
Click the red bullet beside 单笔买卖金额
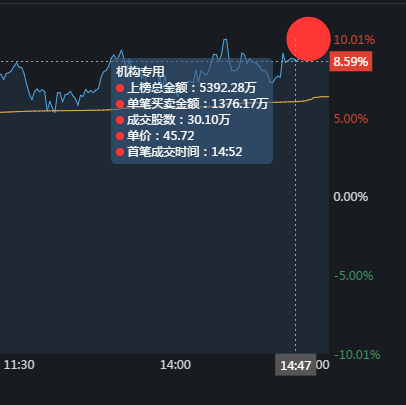click(120, 104)
